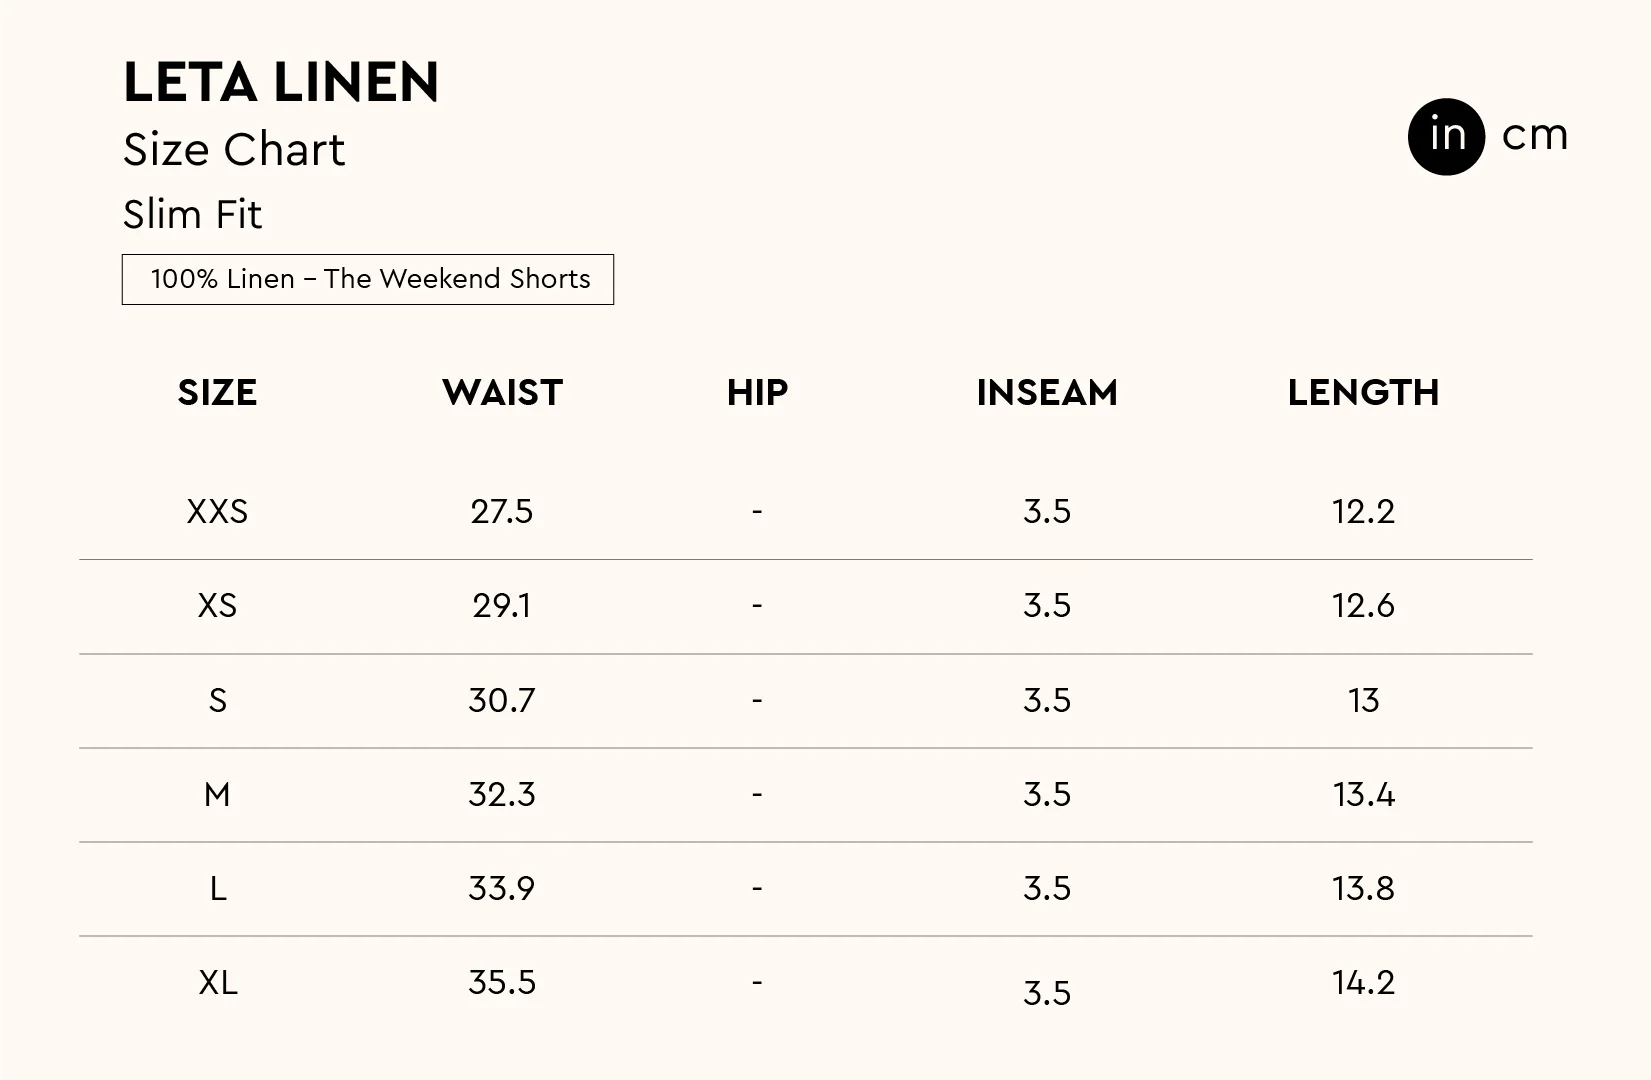The height and width of the screenshot is (1080, 1651).
Task: Select the M size row label
Action: coord(217,795)
